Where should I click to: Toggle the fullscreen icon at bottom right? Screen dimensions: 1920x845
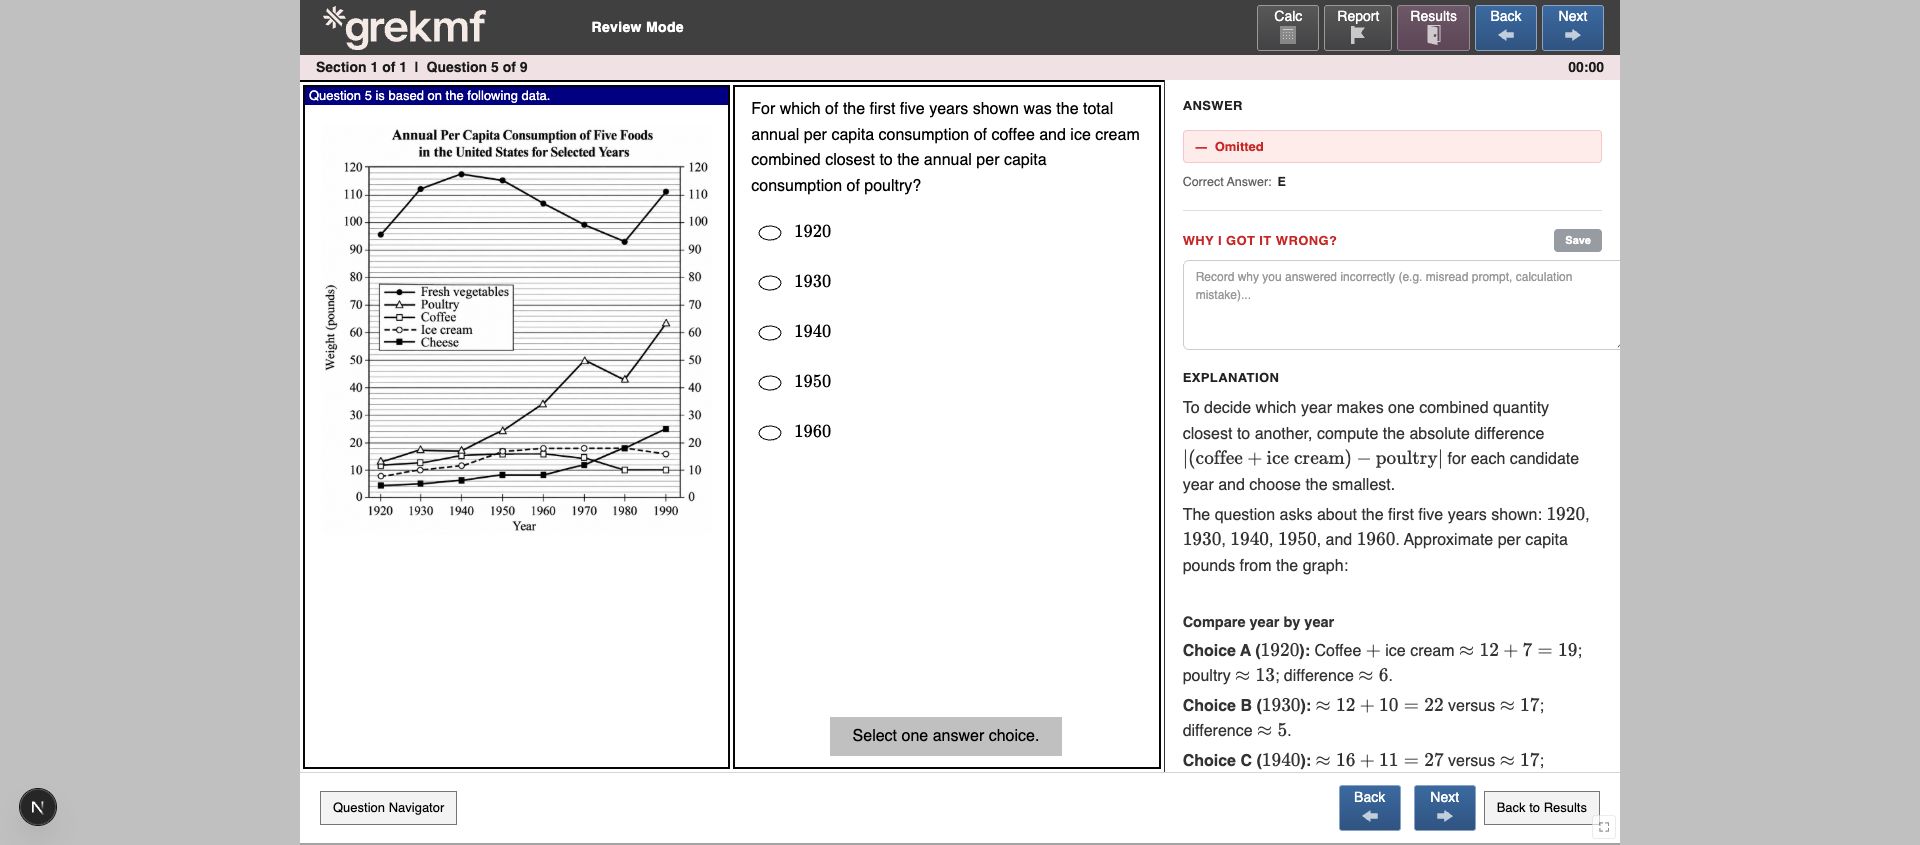1604,827
